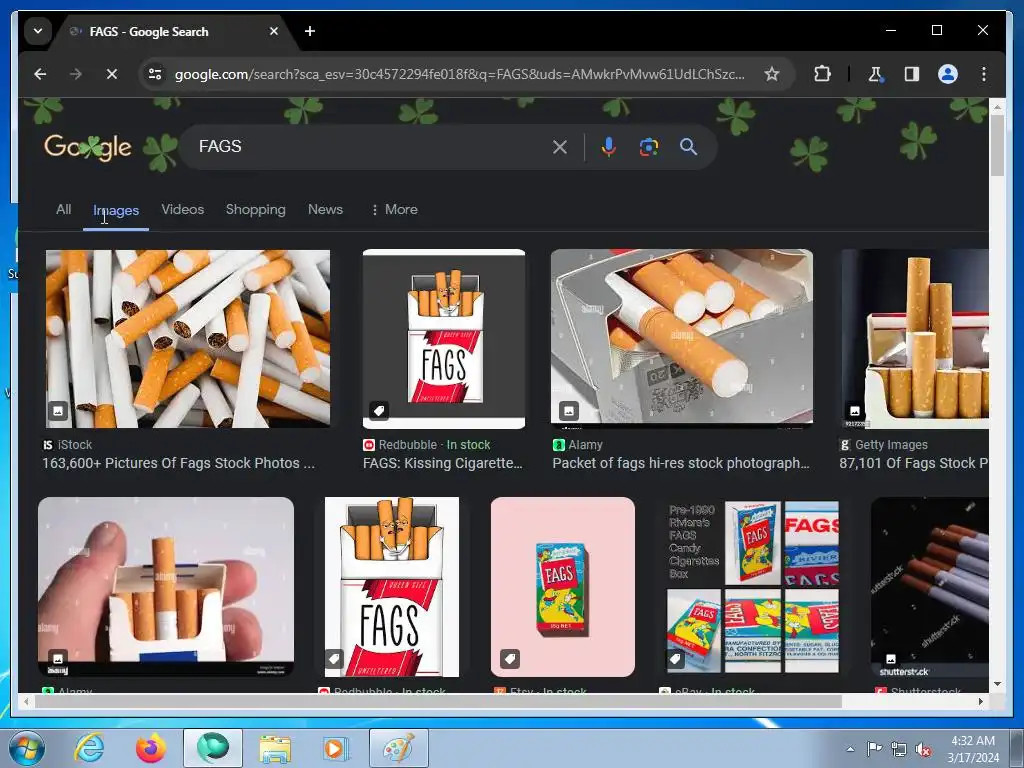Screen dimensions: 1024x768
Task: Submit search with magnifier icon
Action: [688, 146]
